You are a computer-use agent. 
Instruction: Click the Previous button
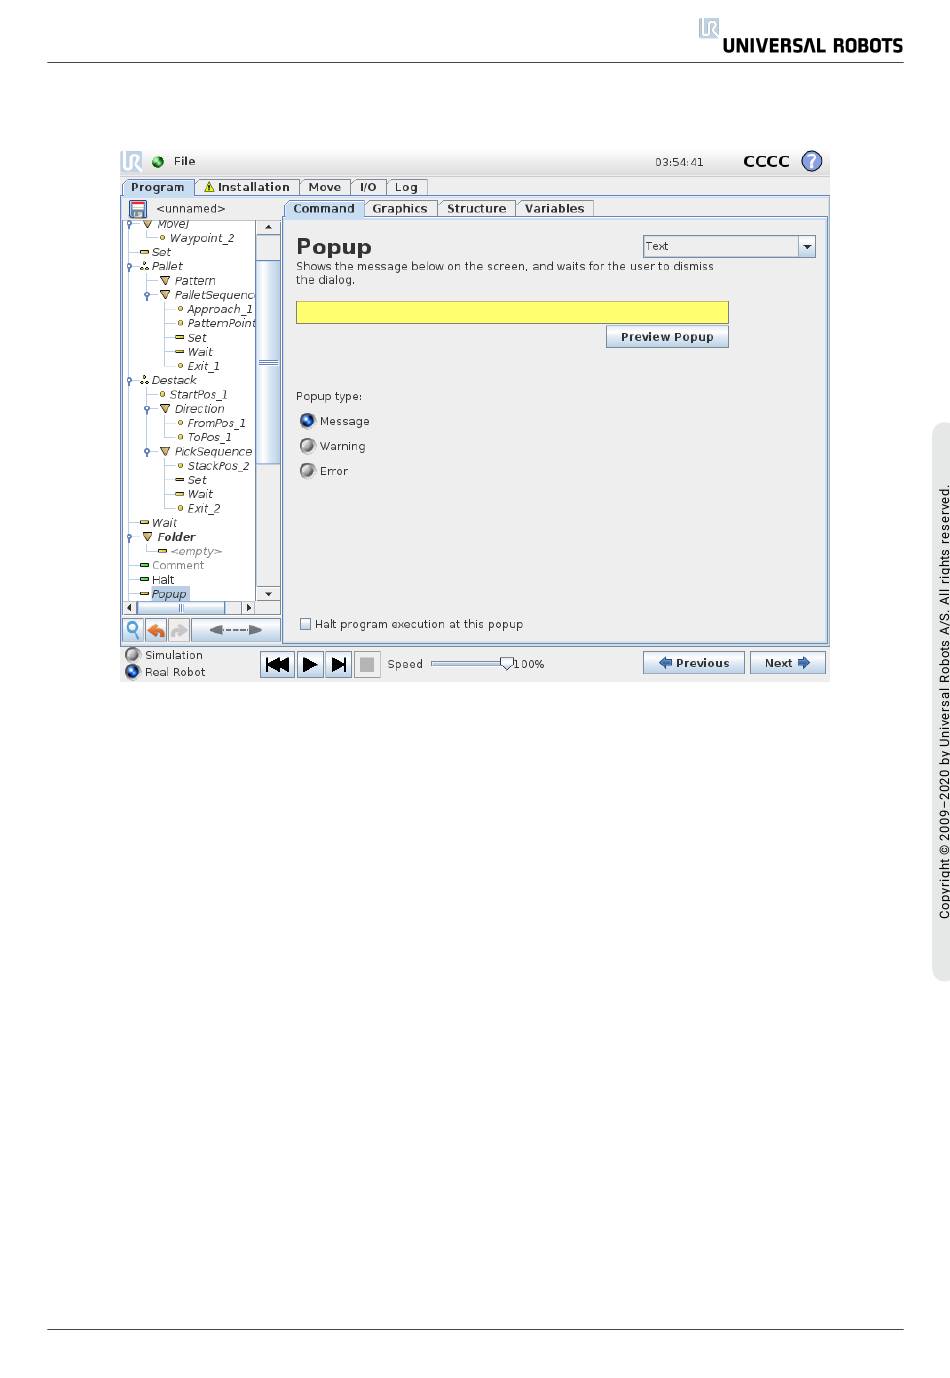(x=694, y=663)
